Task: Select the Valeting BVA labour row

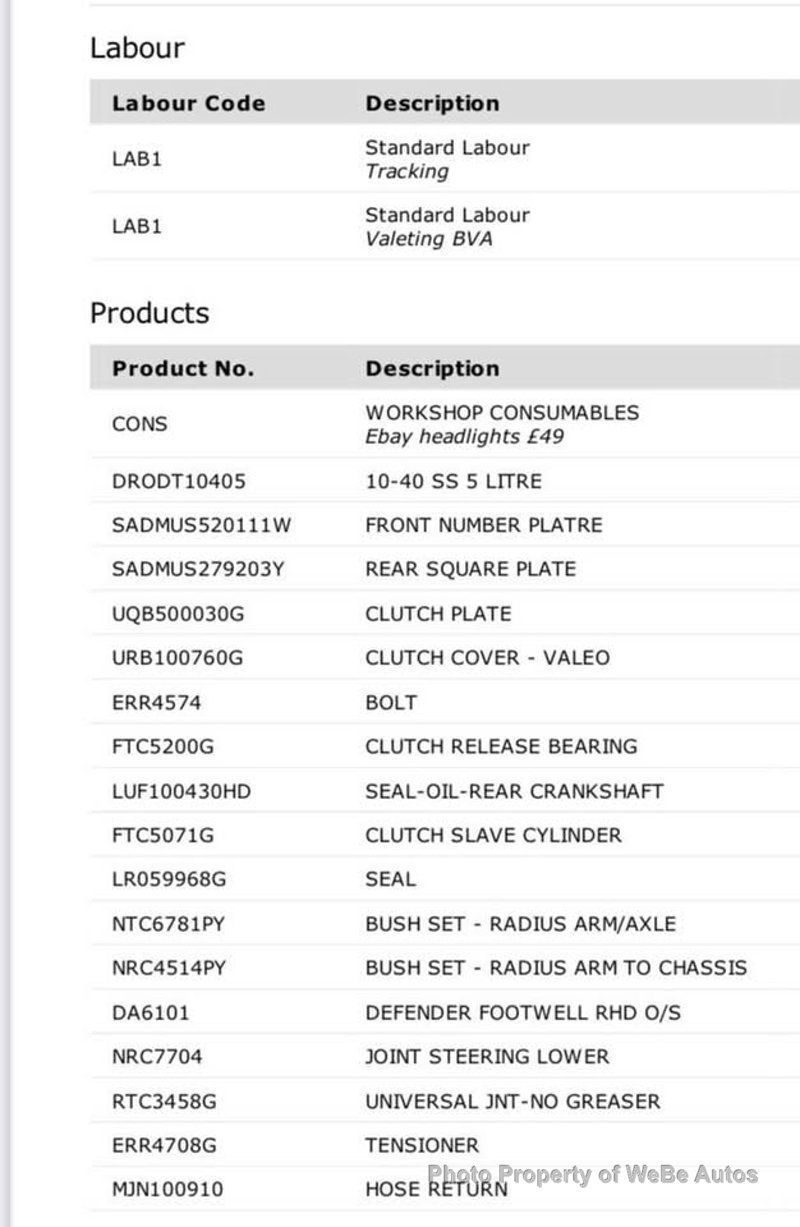Action: (x=447, y=227)
